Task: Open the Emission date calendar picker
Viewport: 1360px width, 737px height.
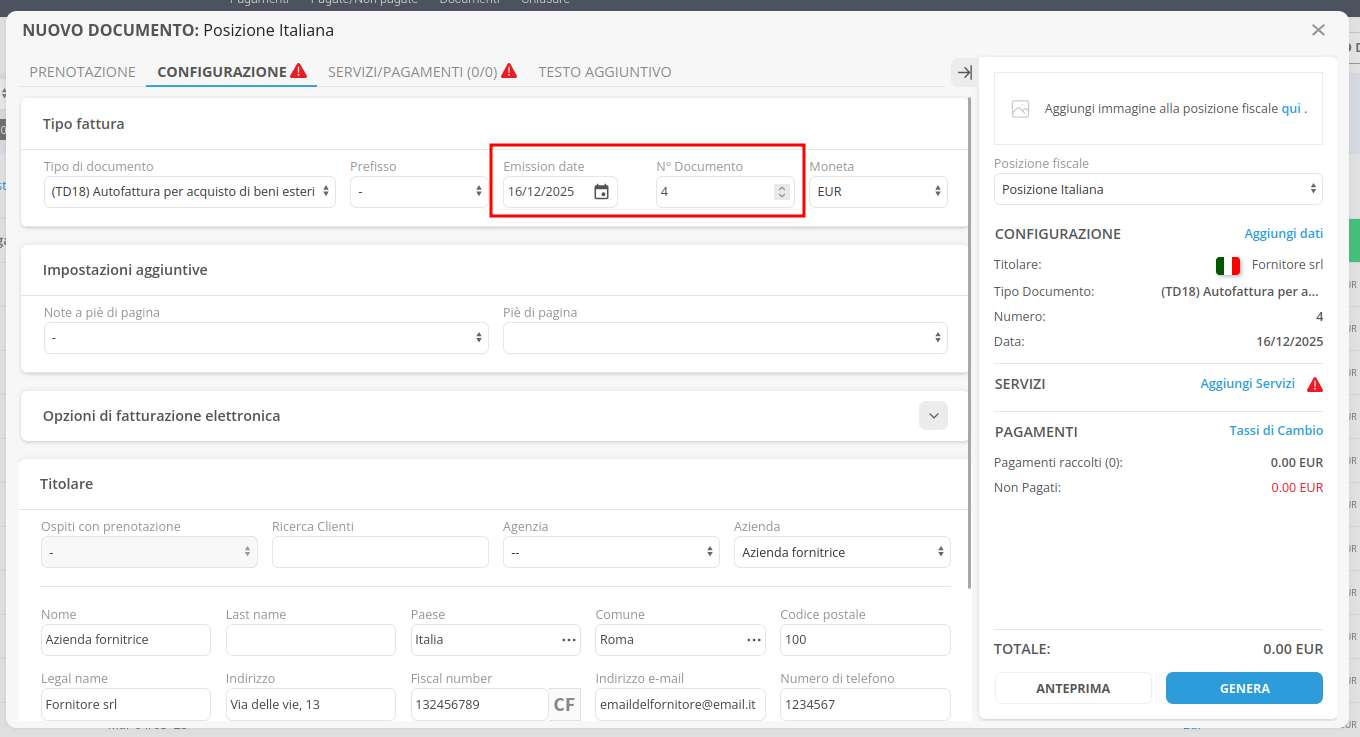Action: coord(601,192)
